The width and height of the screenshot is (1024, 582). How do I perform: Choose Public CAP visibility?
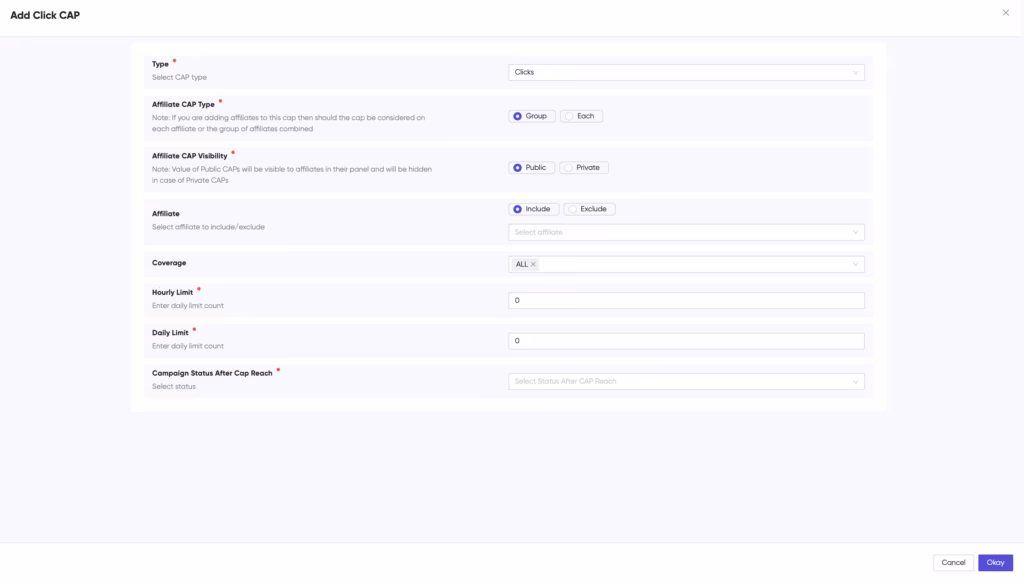pos(532,168)
